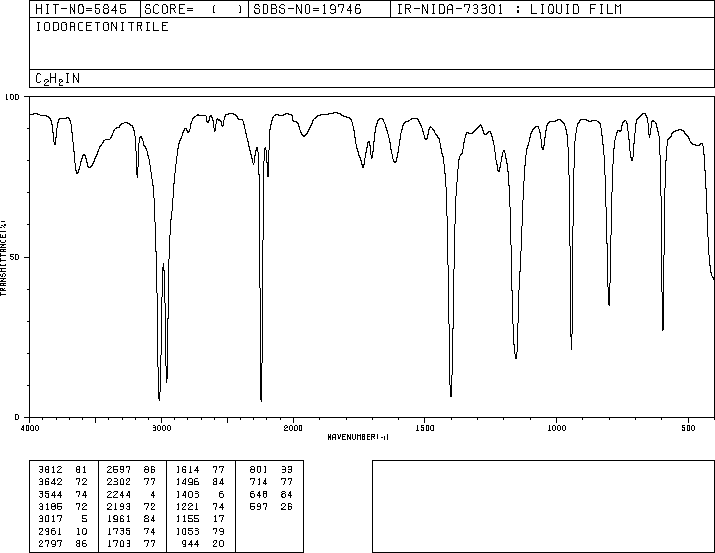The height and width of the screenshot is (553, 715).
Task: Click the HIT-NO=5845 header cell
Action: coord(84,9)
